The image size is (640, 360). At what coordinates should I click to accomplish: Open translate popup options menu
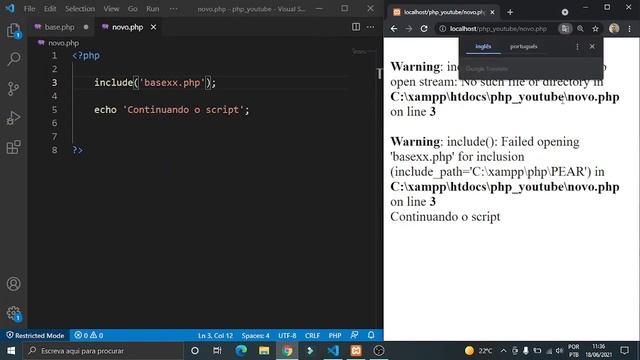pyautogui.click(x=577, y=47)
